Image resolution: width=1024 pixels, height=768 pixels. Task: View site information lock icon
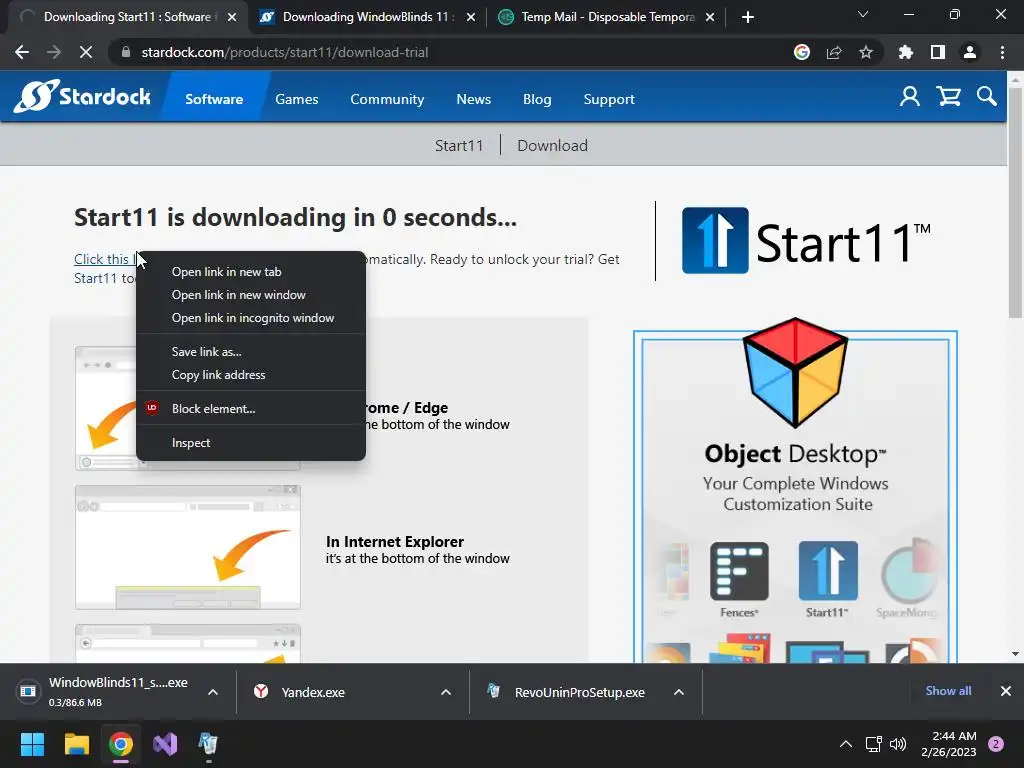click(x=126, y=52)
